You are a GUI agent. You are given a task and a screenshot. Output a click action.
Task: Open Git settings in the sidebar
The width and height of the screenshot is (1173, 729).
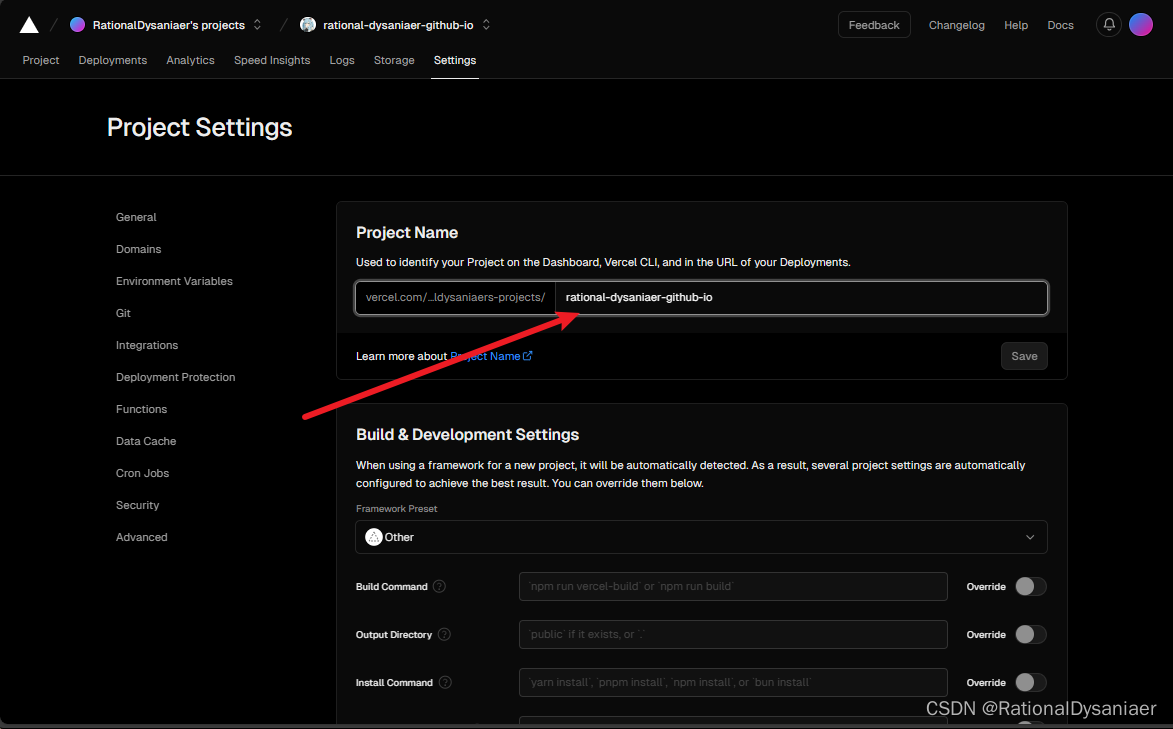click(123, 313)
